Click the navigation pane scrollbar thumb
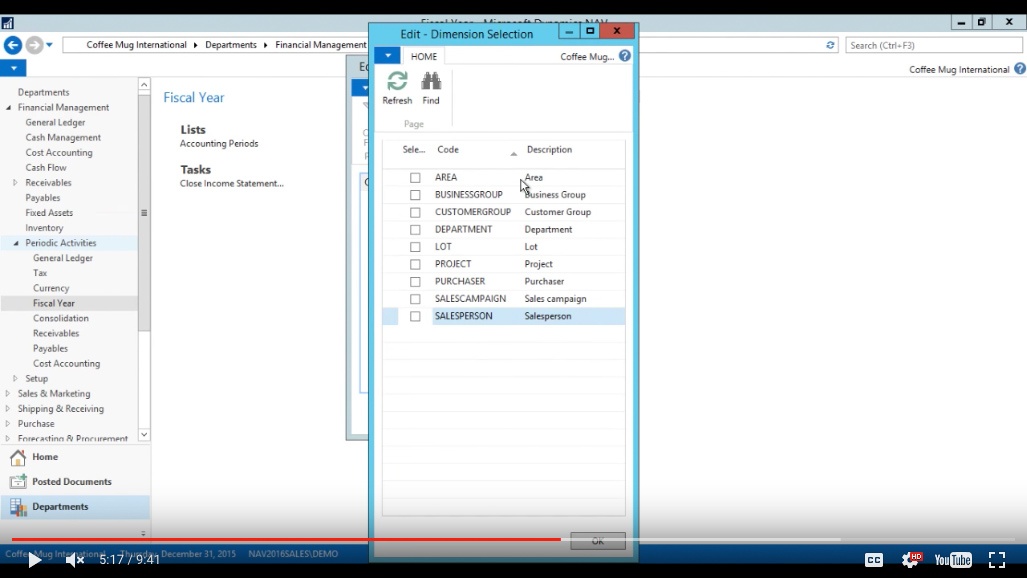This screenshot has height=578, width=1027. click(x=143, y=213)
